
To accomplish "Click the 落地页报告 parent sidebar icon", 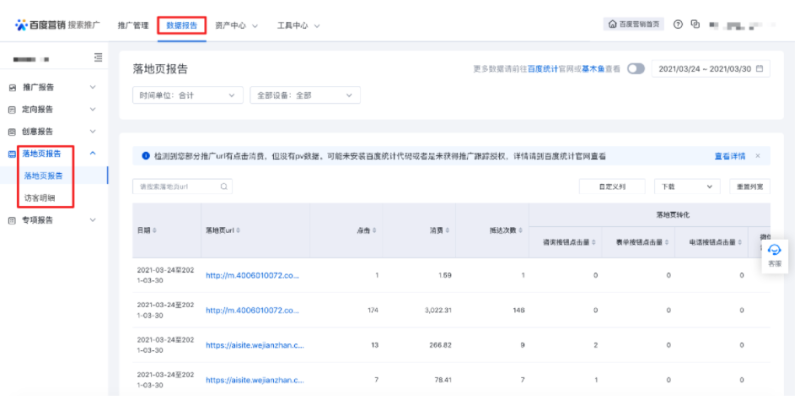I will coord(13,154).
